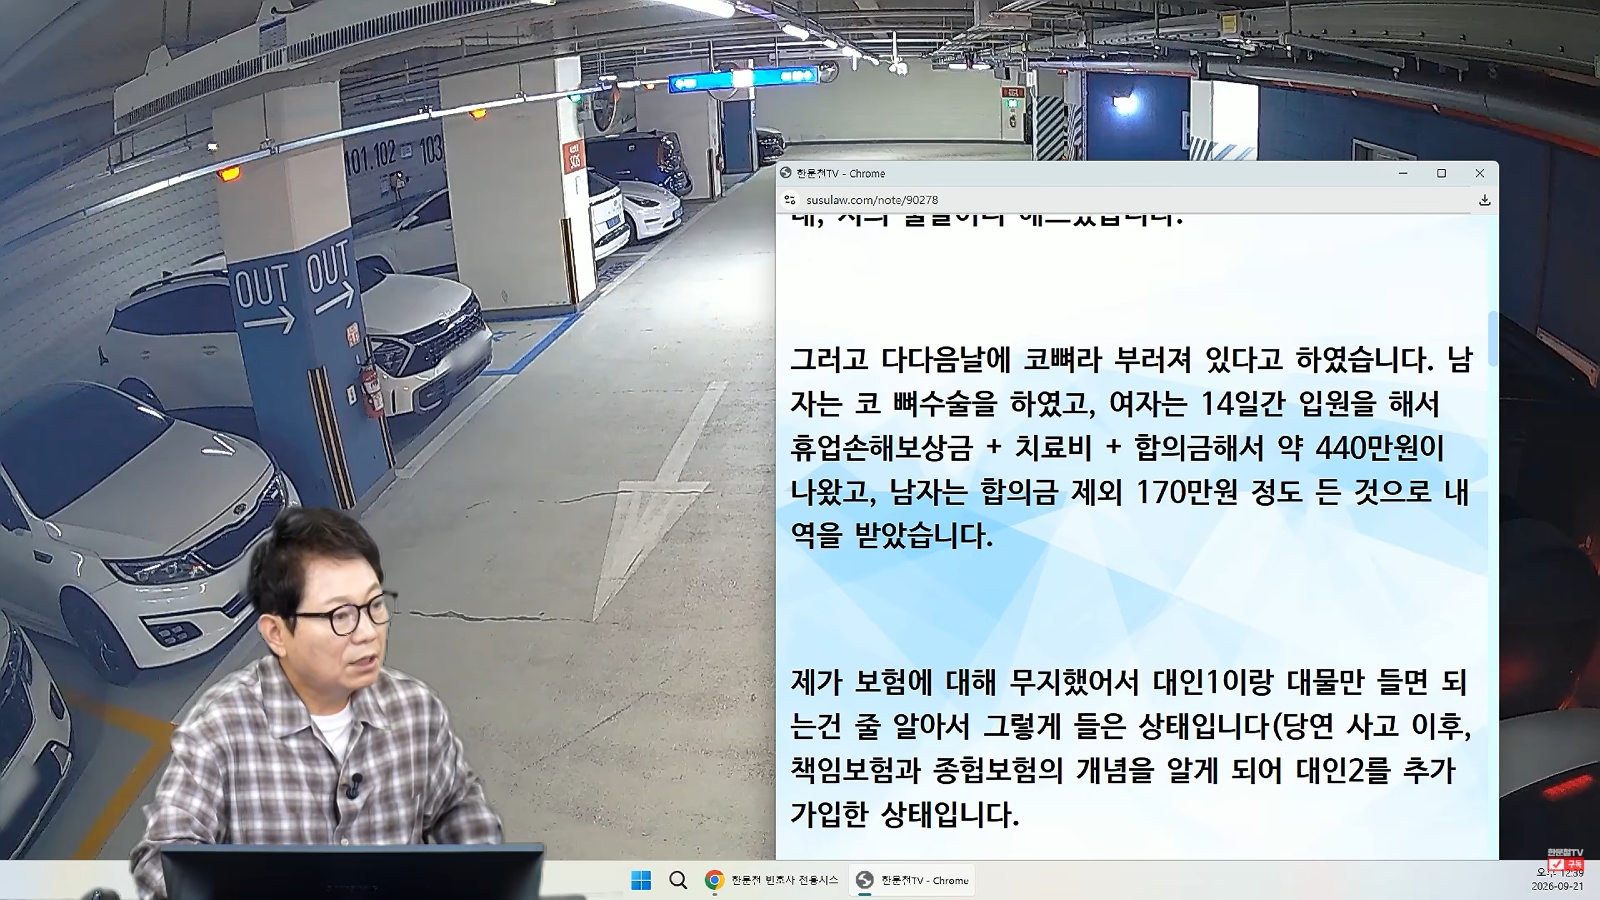Click text "휴업손해보상금 + 치료비"
1600x900 pixels.
(x=941, y=447)
